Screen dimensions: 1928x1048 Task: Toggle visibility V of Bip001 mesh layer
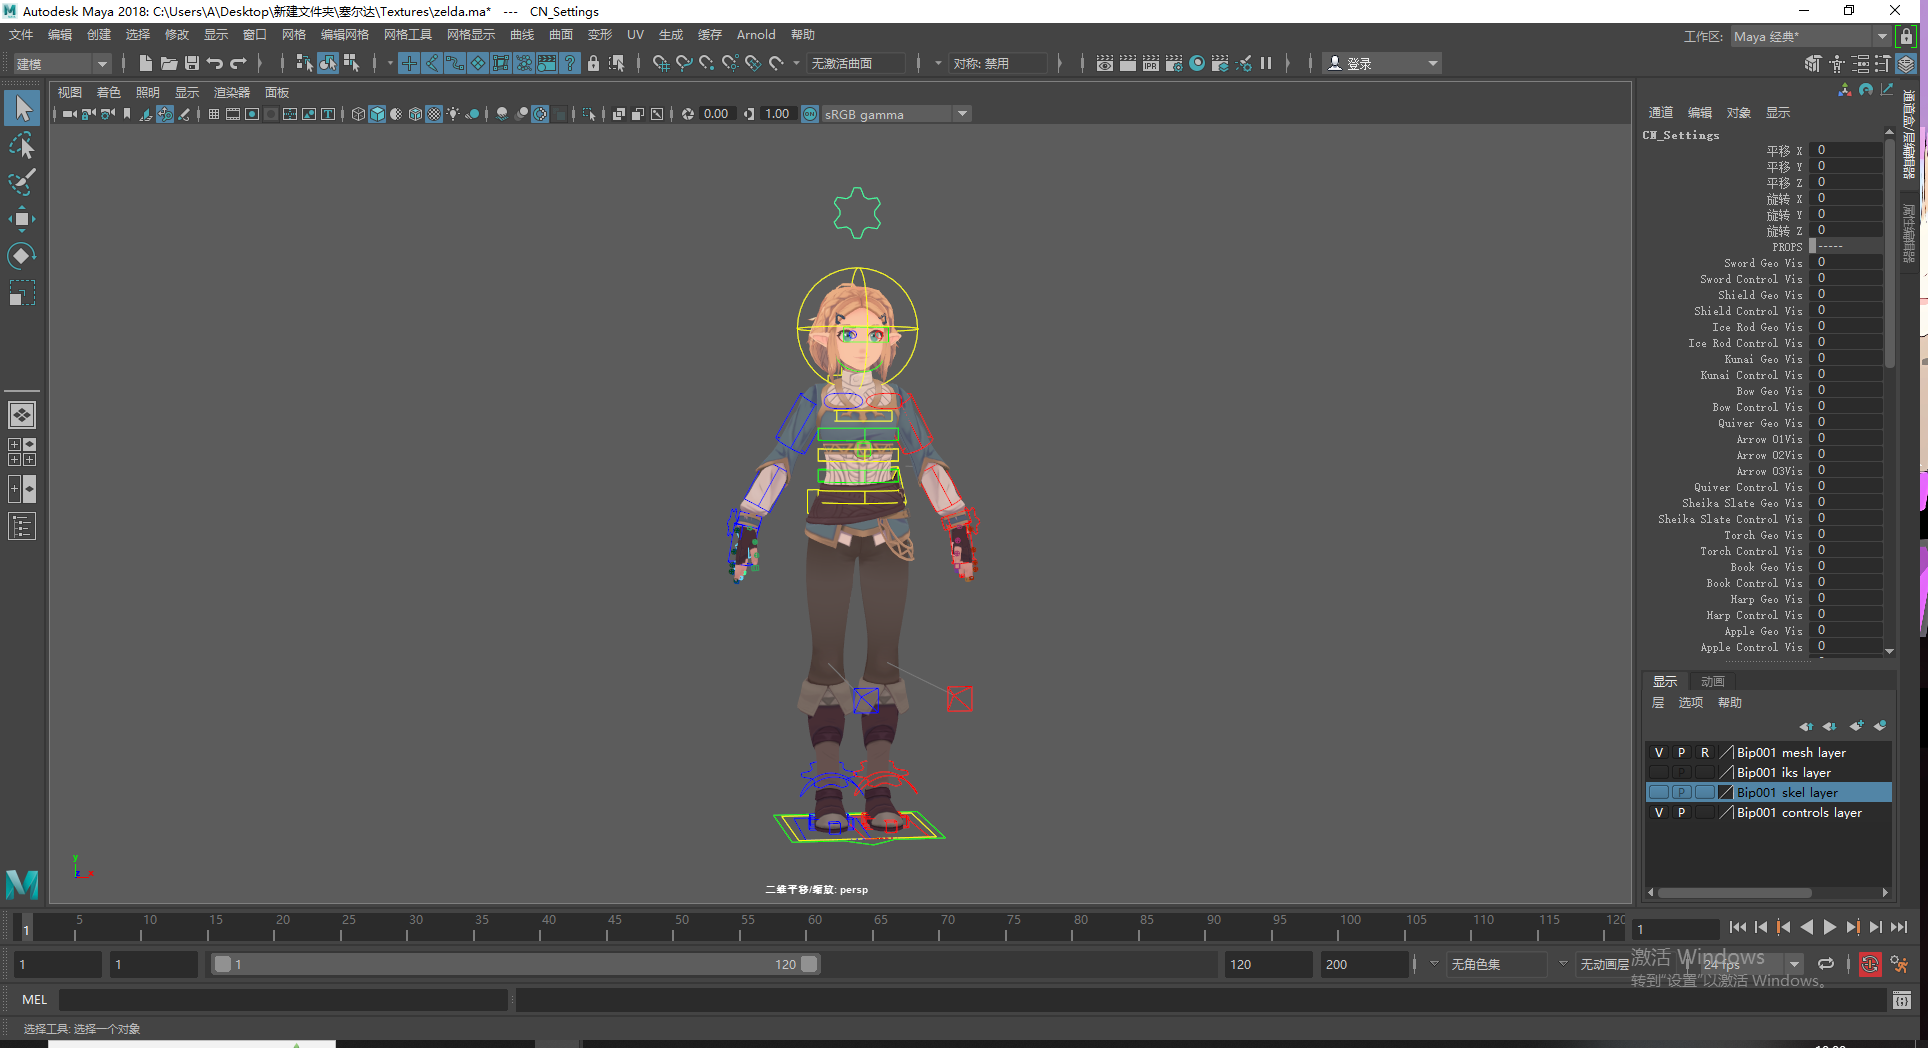[1659, 753]
